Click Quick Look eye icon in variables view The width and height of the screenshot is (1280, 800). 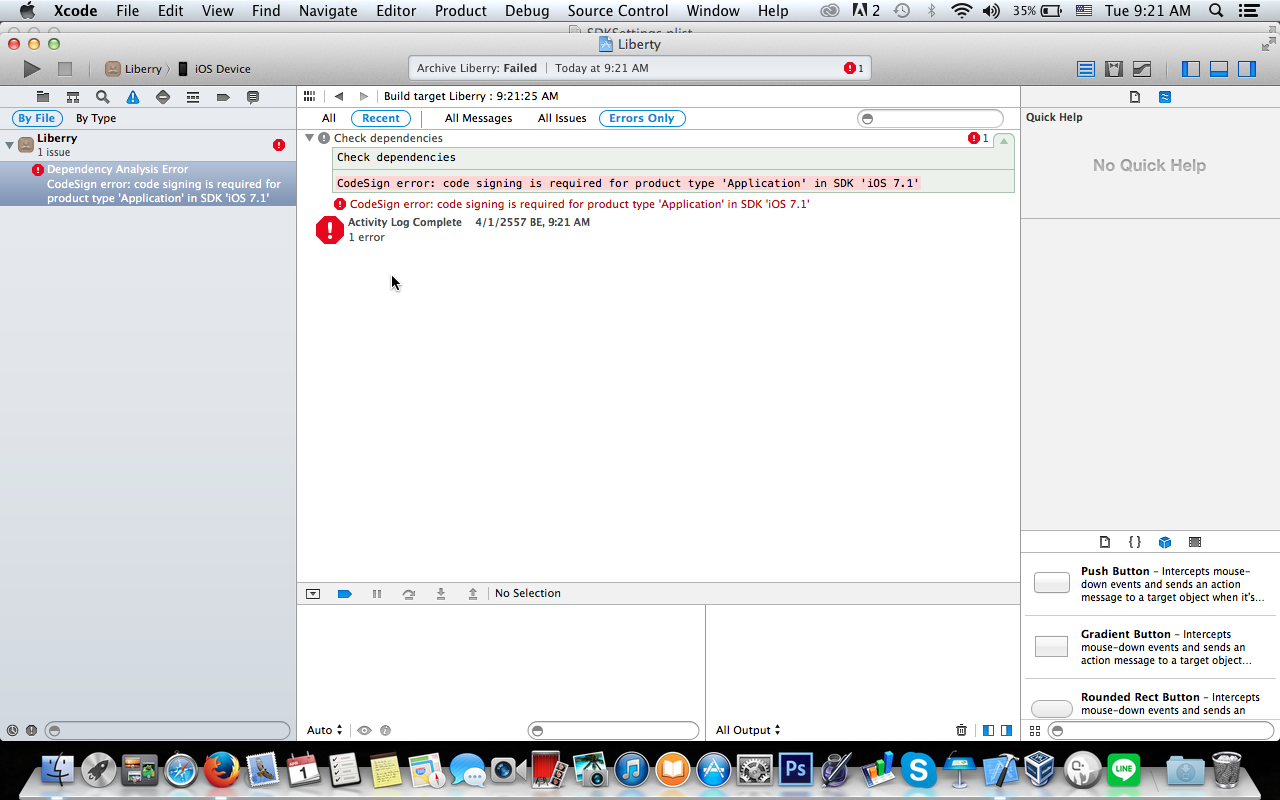point(364,730)
